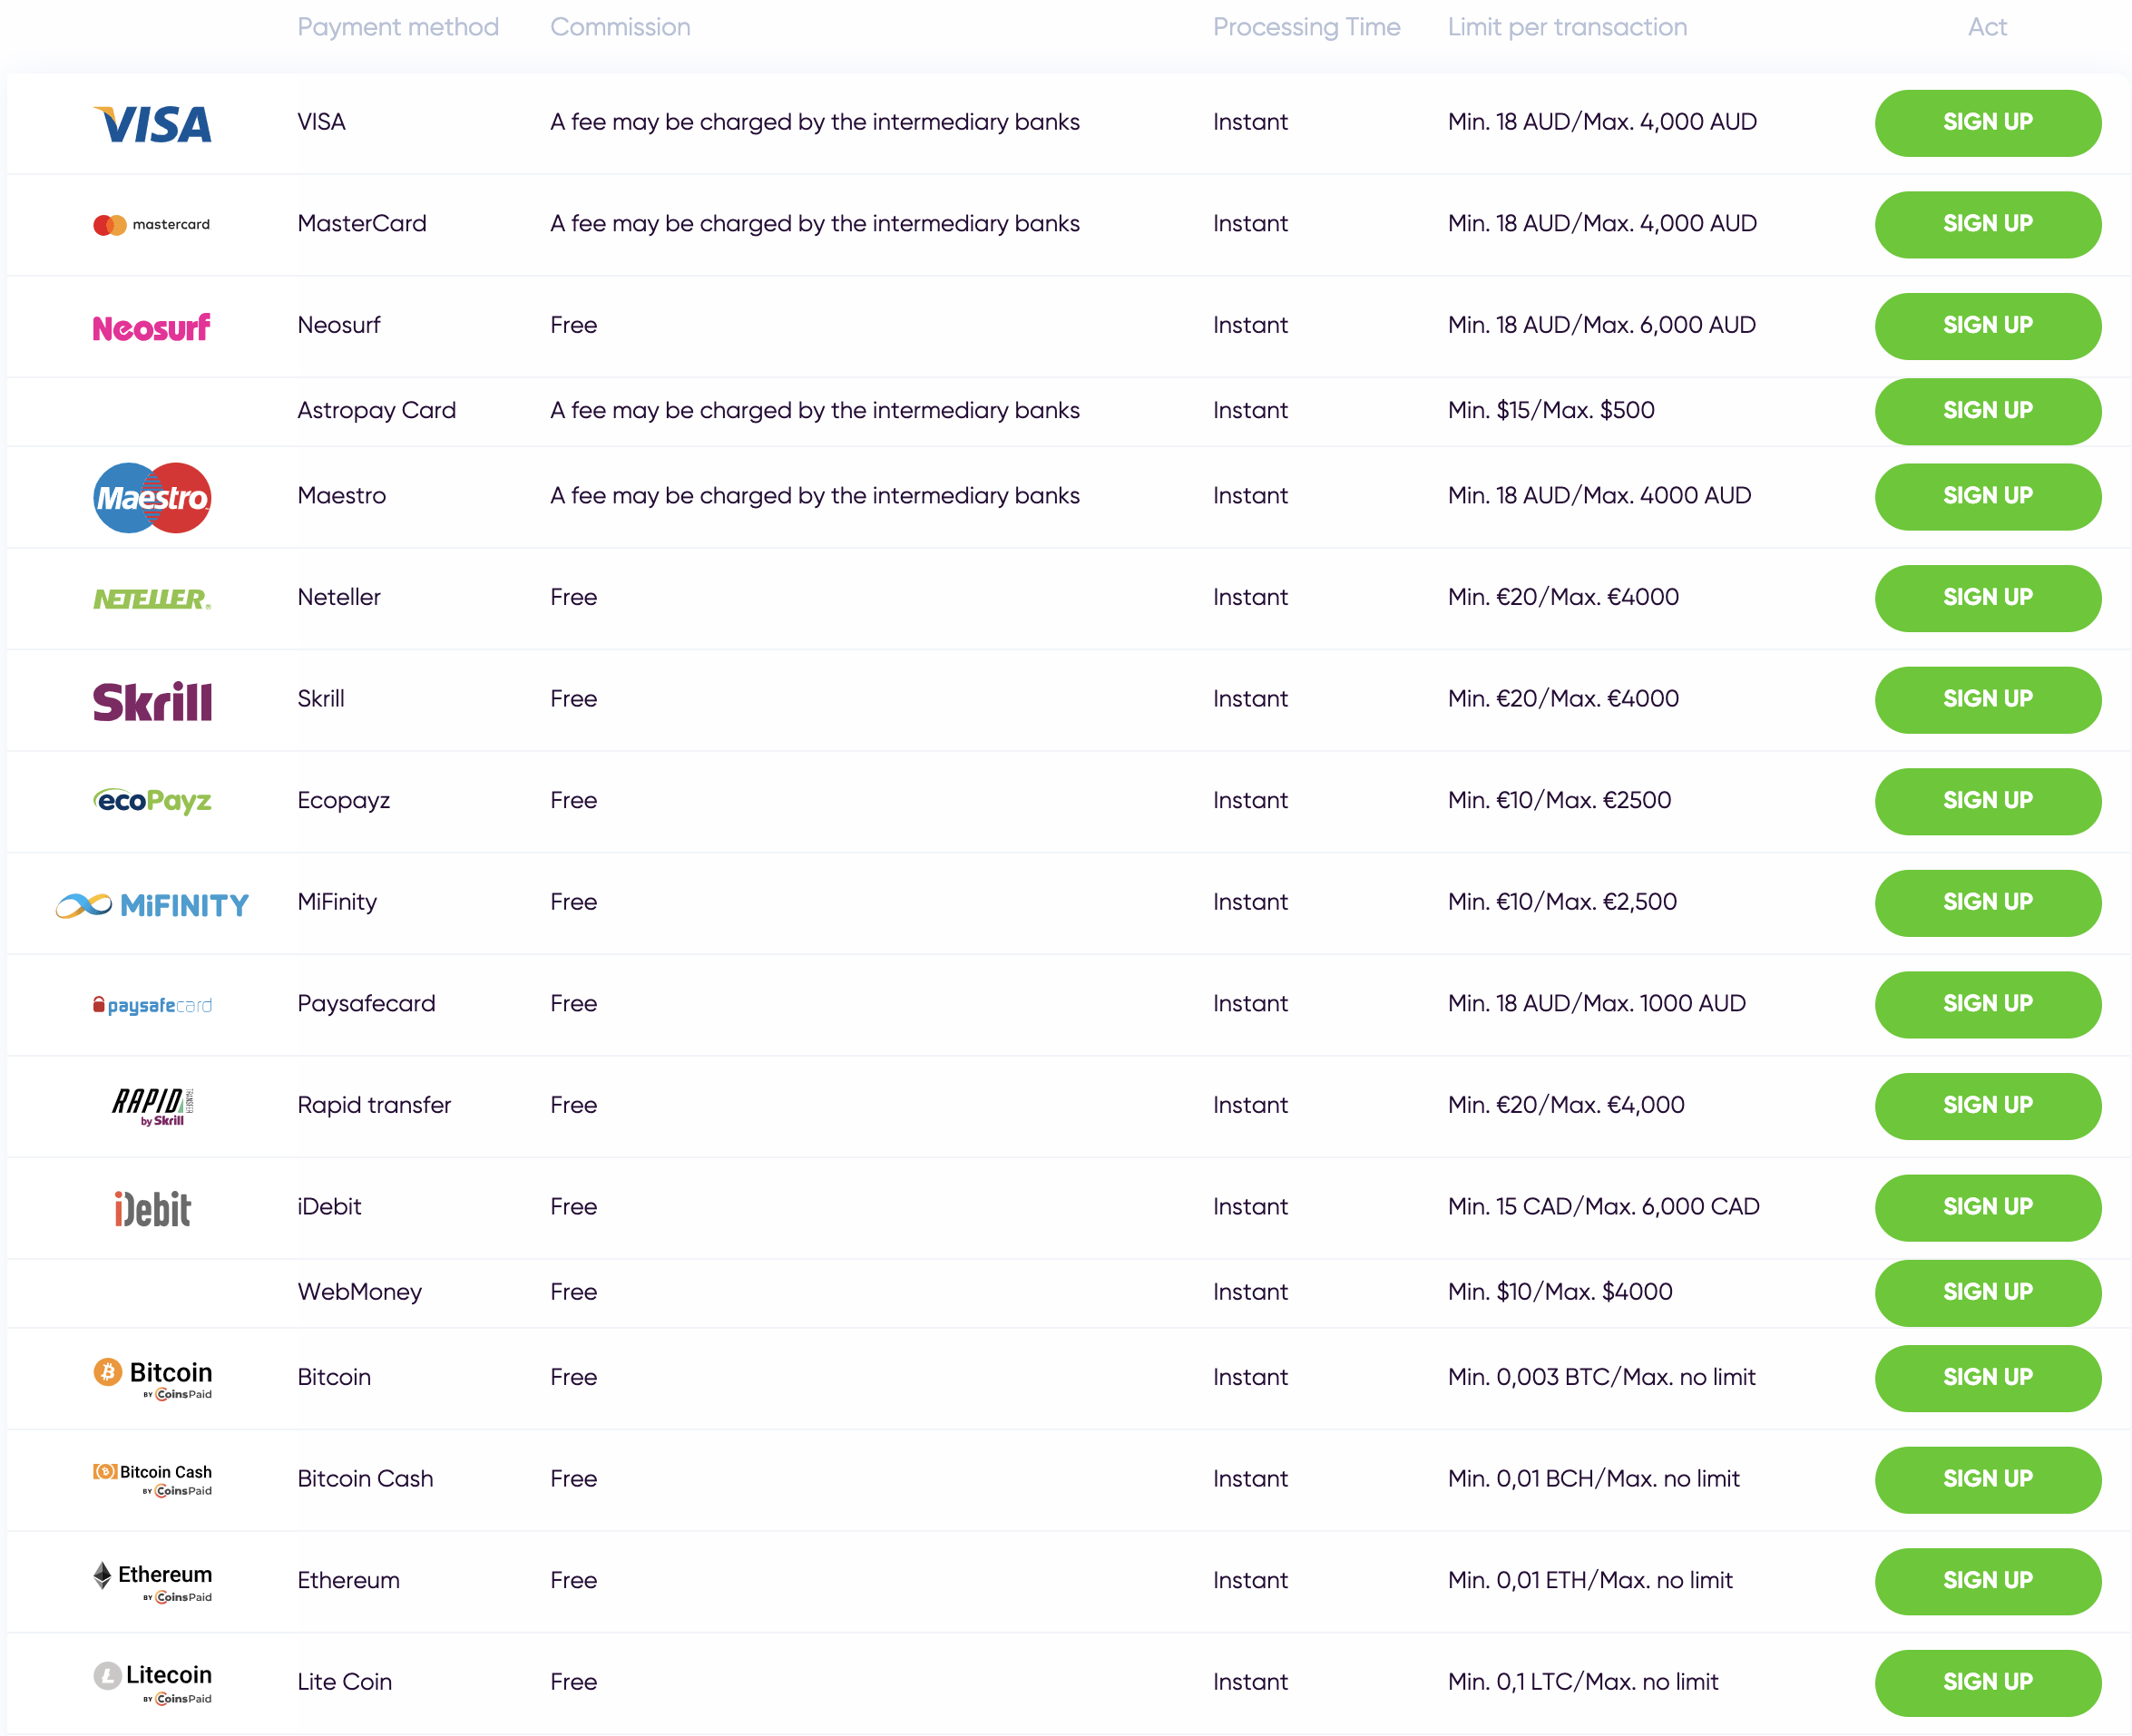Click the Bitcoin Cash CoinsPaid logo
This screenshot has height=1736, width=2132.
coord(152,1479)
